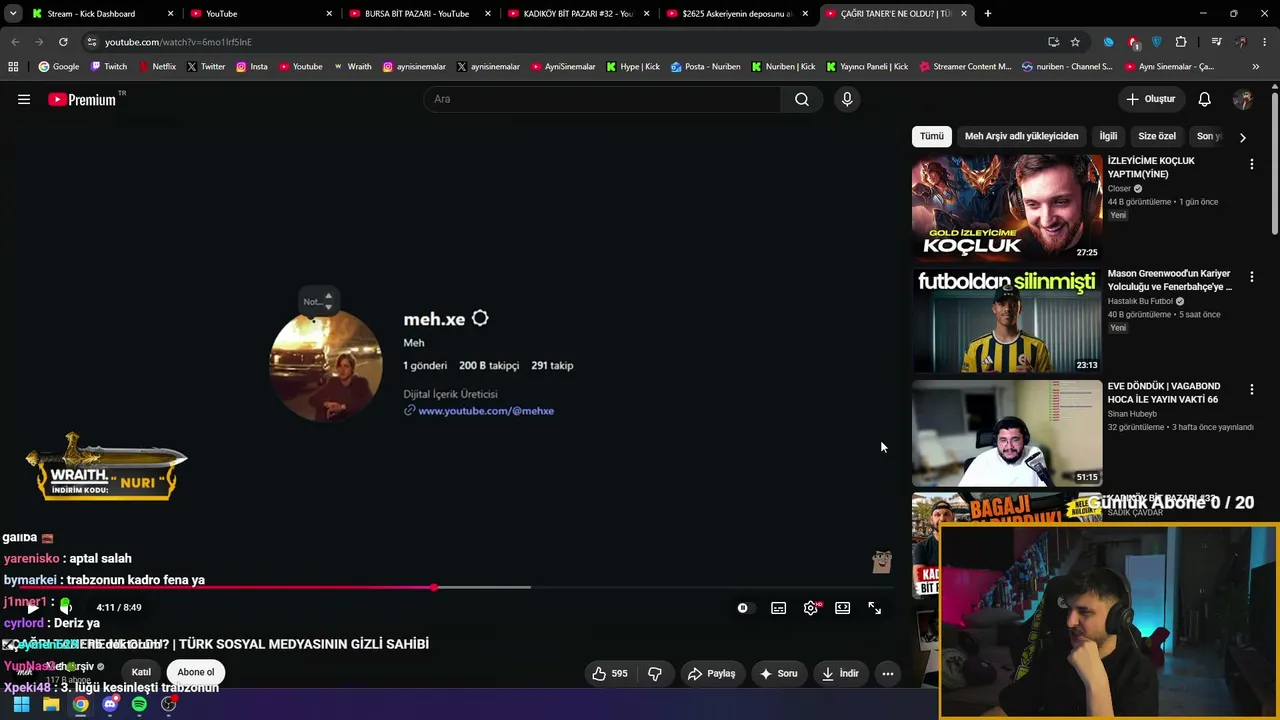Enter fullscreen in the video player
The image size is (1280, 720).
click(875, 608)
